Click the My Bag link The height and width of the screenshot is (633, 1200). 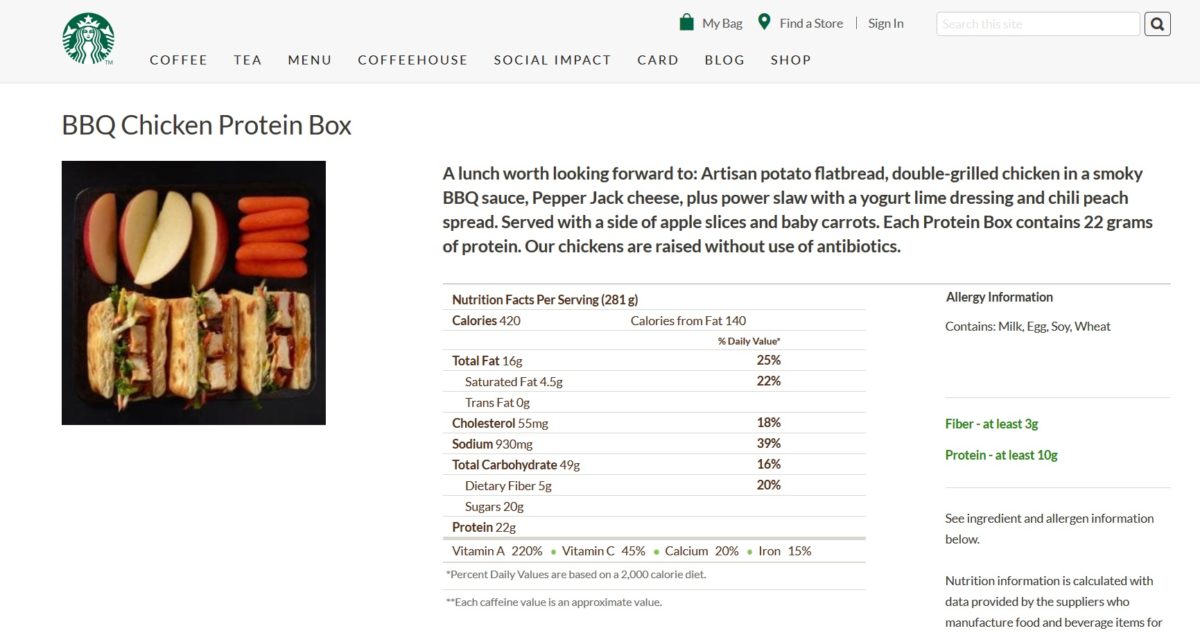722,23
